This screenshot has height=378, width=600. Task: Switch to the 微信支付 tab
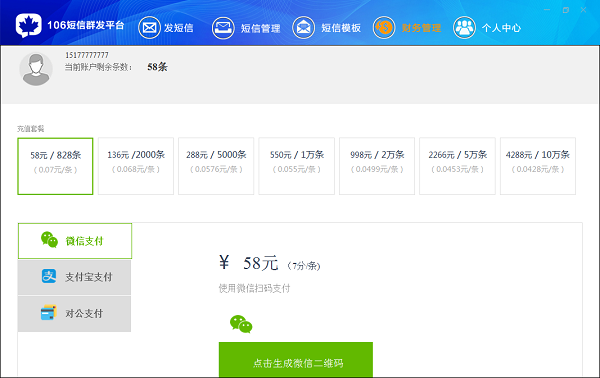click(75, 241)
